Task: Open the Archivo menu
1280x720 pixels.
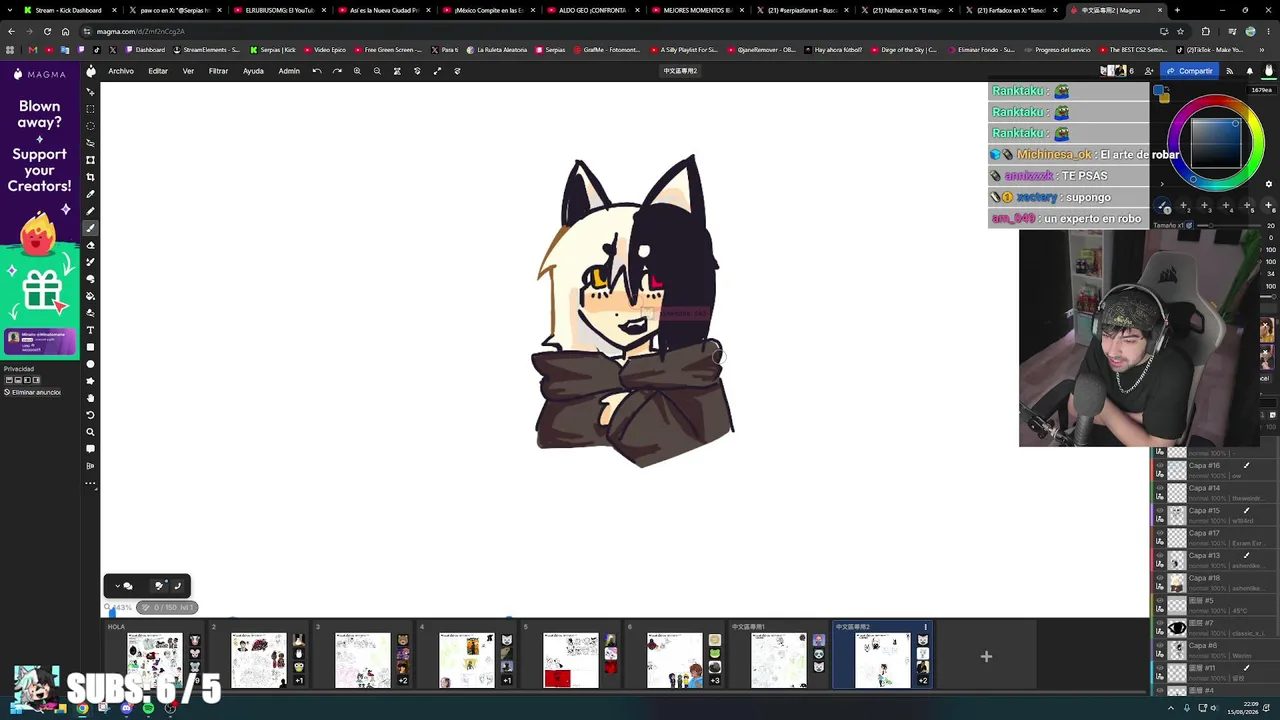Action: coord(121,71)
